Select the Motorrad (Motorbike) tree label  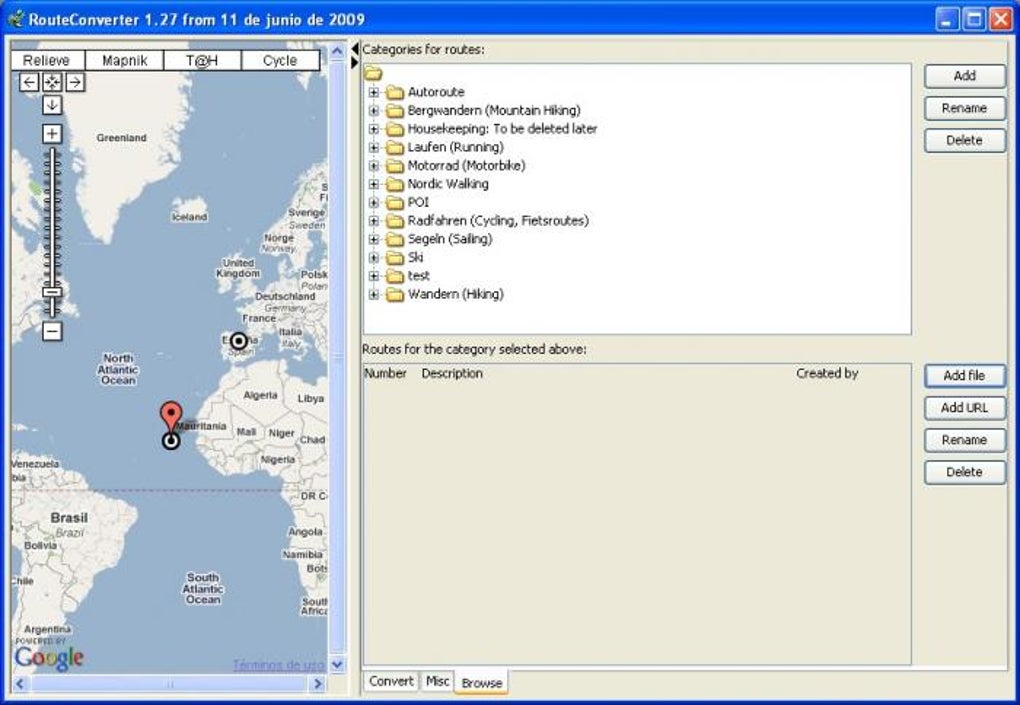pos(466,166)
